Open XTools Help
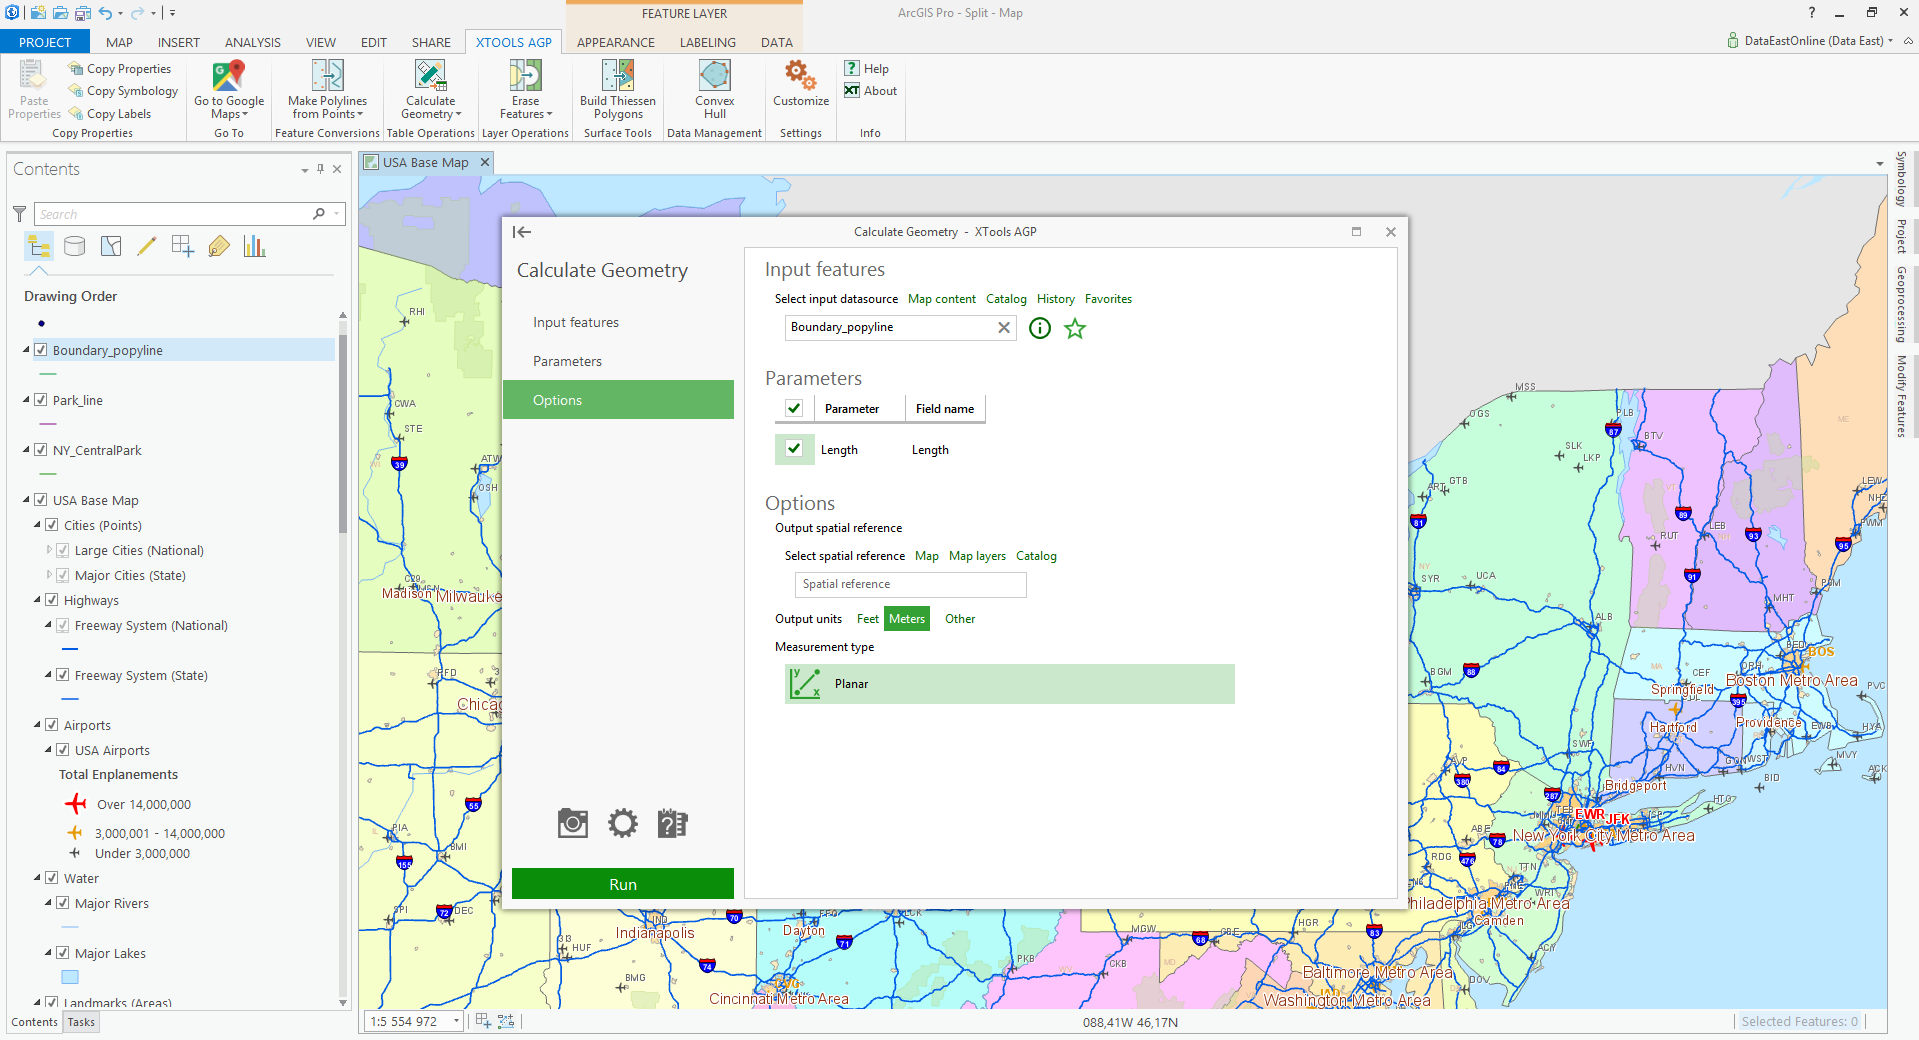Screen dimensions: 1919x1040 coord(867,68)
